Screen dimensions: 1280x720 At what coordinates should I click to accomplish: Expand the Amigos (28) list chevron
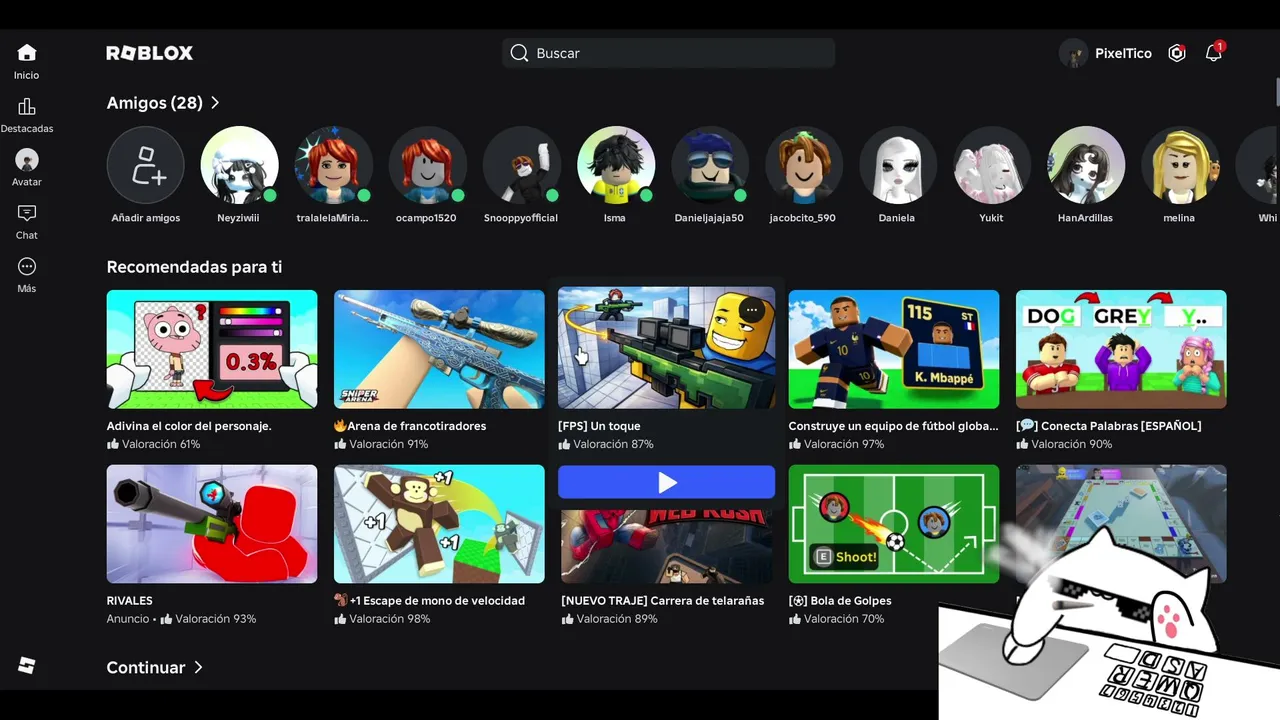point(215,103)
